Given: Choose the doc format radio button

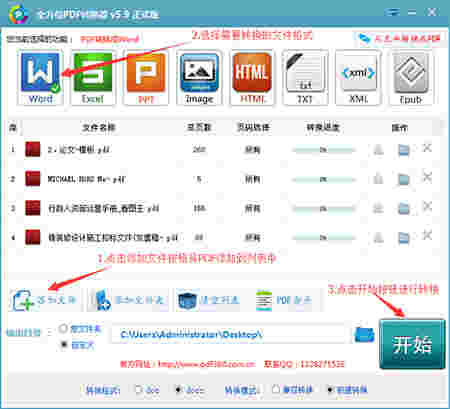Looking at the screenshot, I should point(138,389).
